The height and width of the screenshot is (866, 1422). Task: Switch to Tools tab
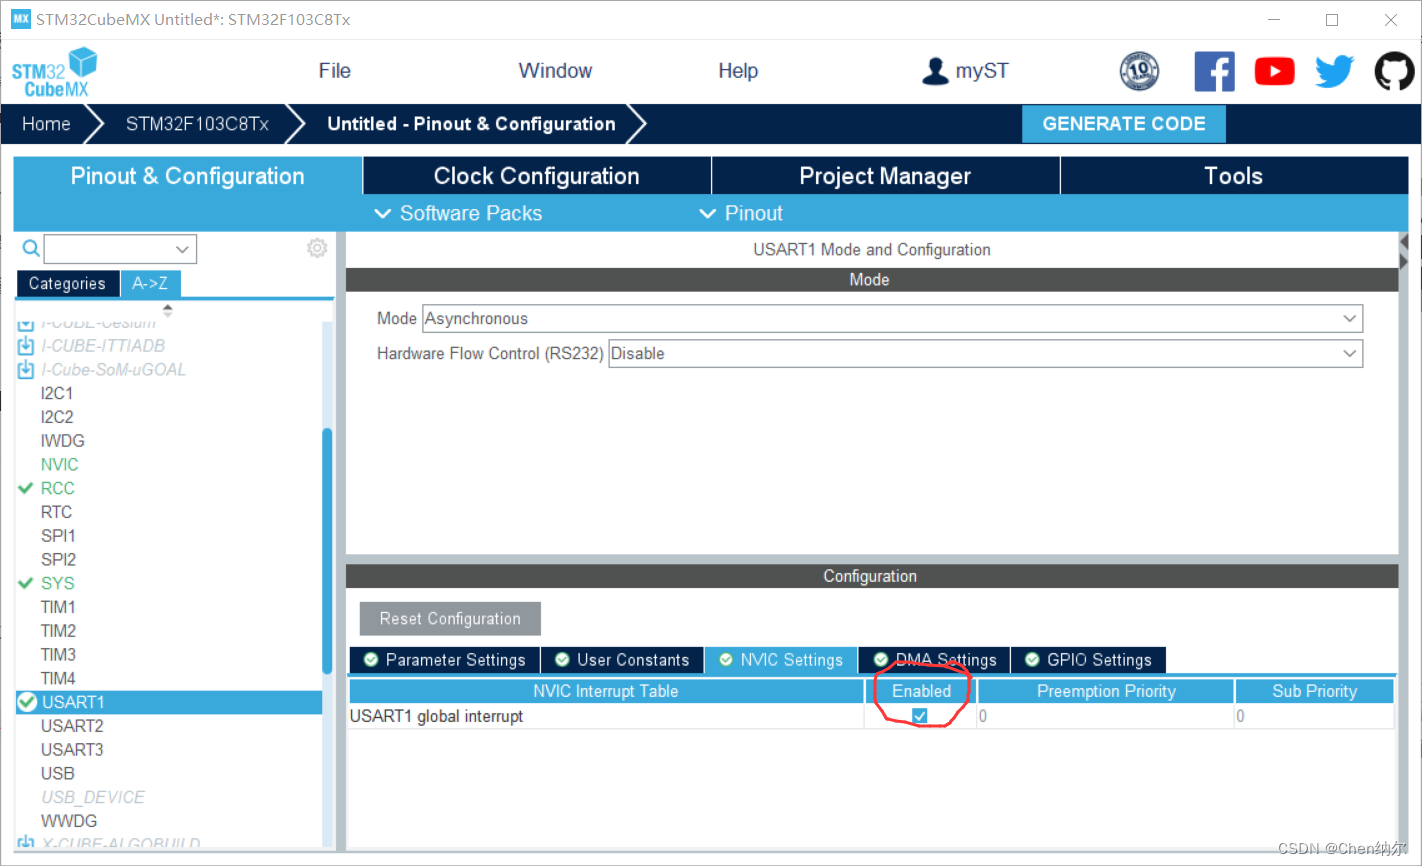pyautogui.click(x=1234, y=176)
